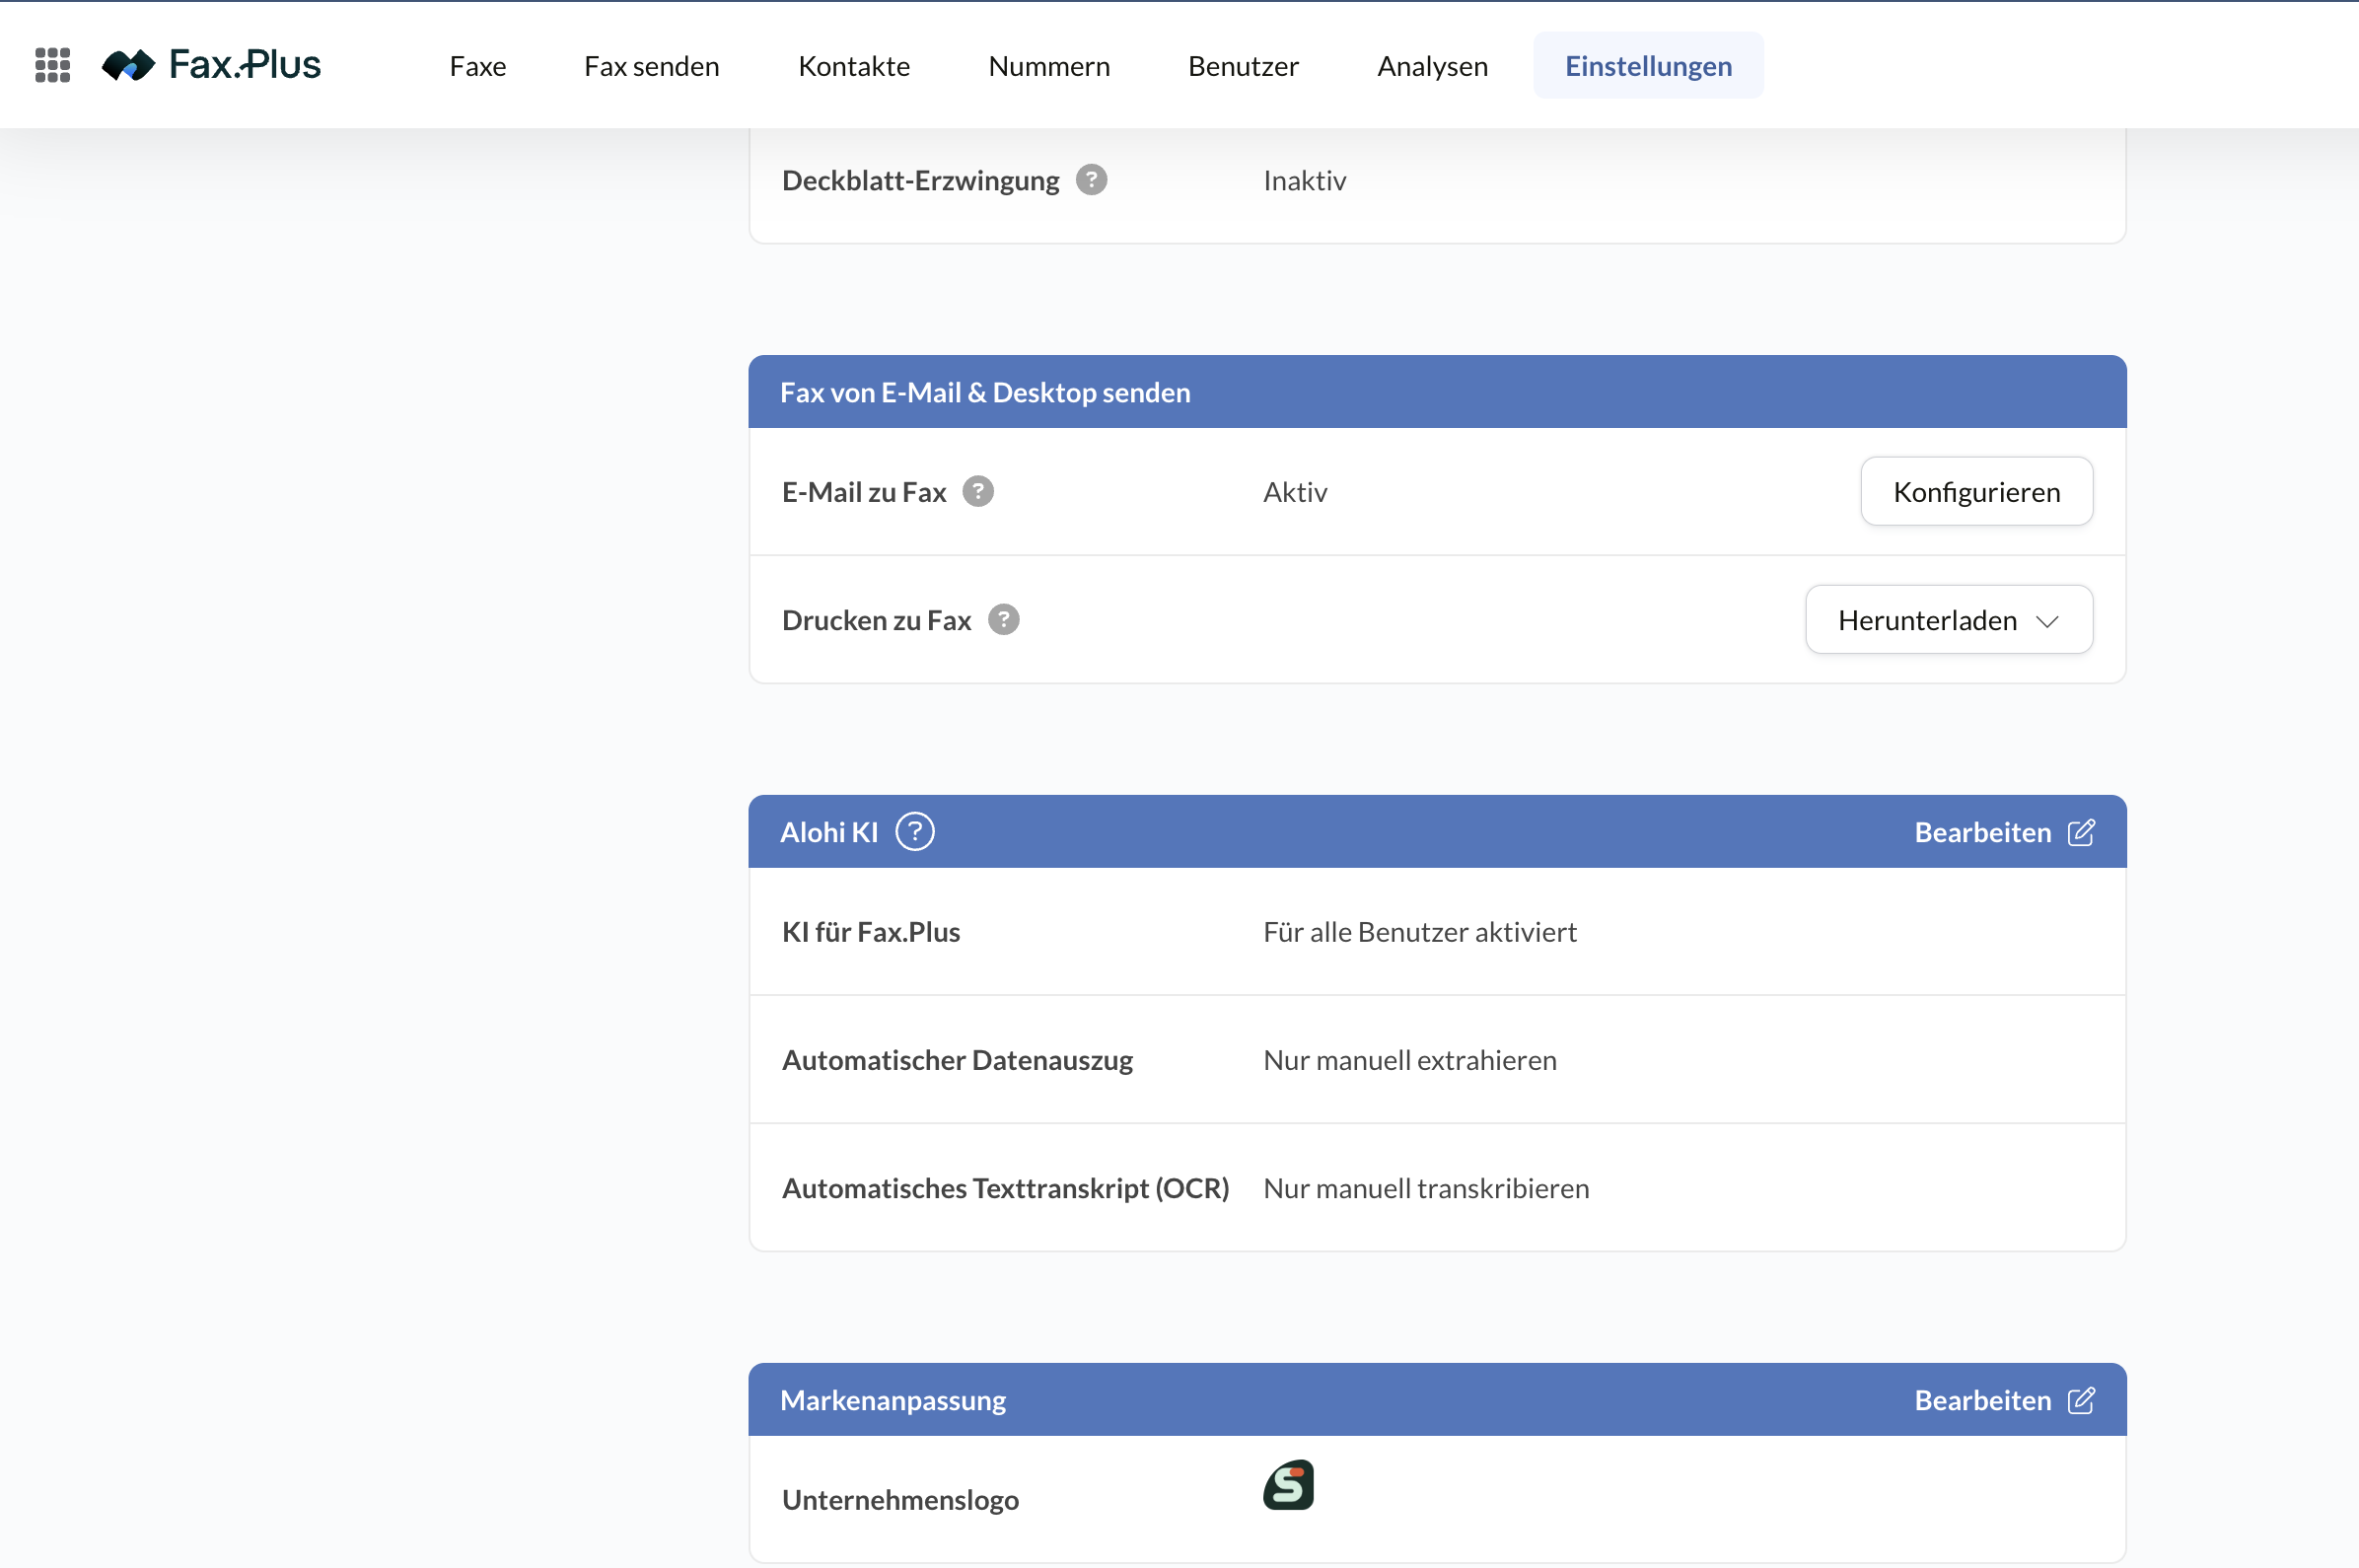
Task: Click 'Für alle Benutzer aktiviert' text
Action: (x=1419, y=931)
